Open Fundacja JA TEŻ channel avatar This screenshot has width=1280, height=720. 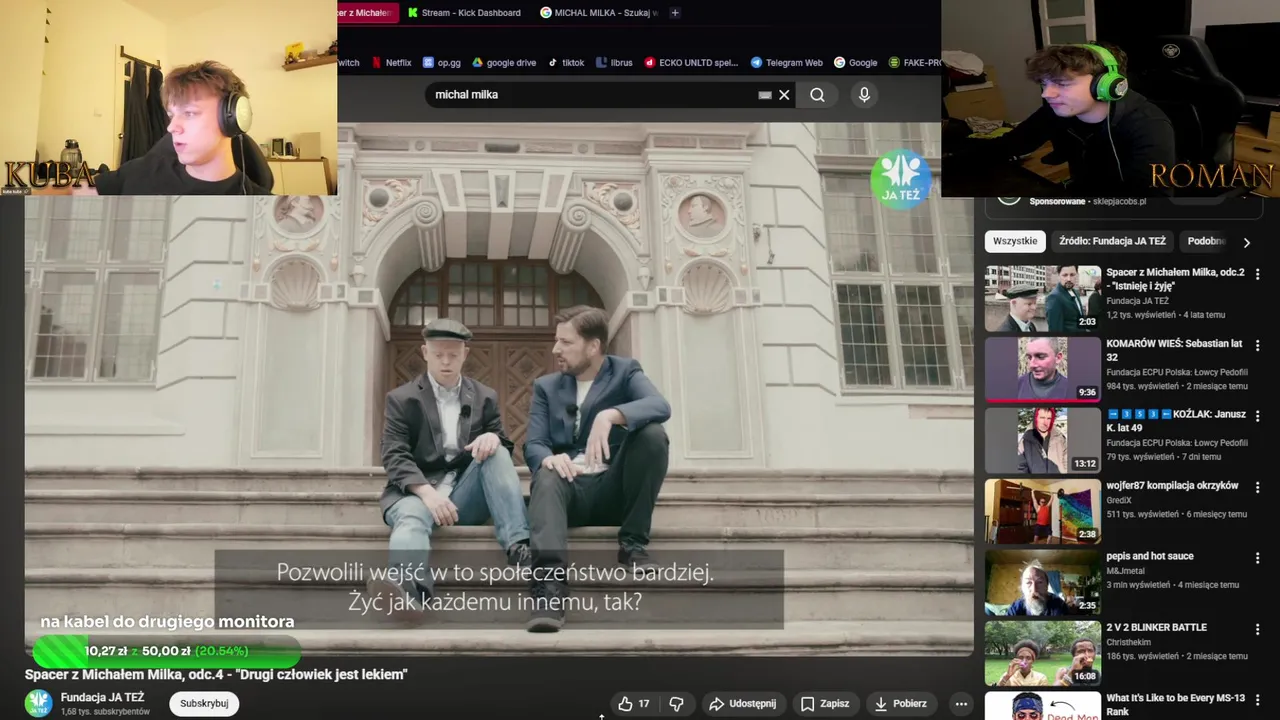[x=38, y=703]
